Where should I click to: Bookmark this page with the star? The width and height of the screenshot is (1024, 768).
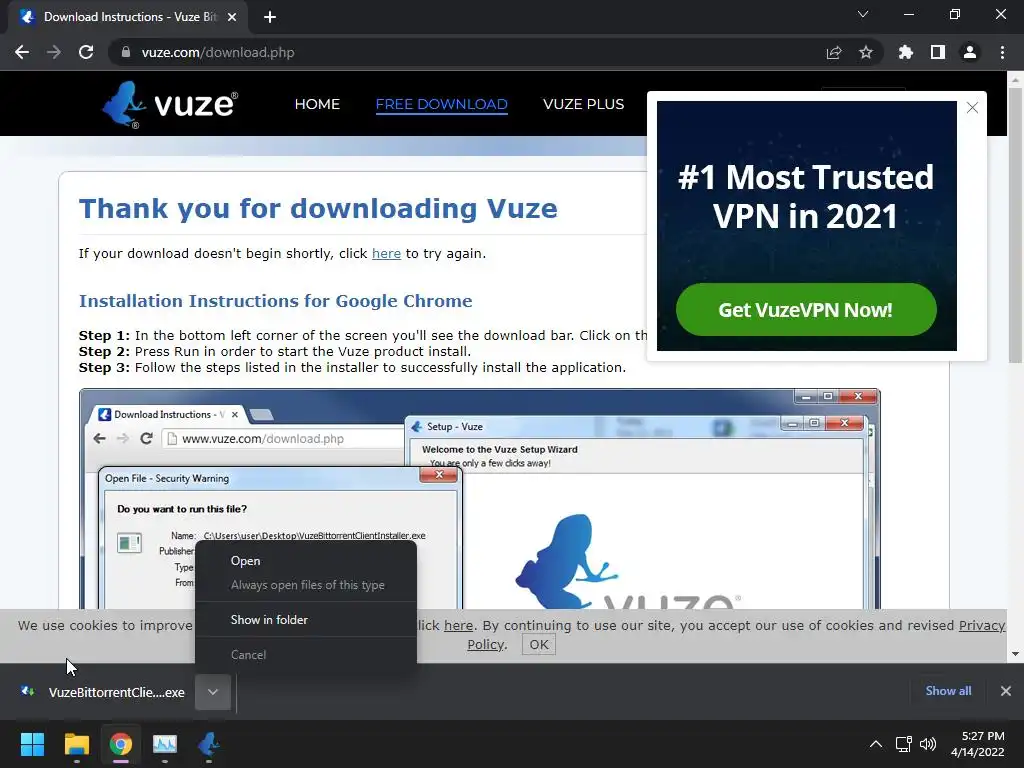pos(866,52)
